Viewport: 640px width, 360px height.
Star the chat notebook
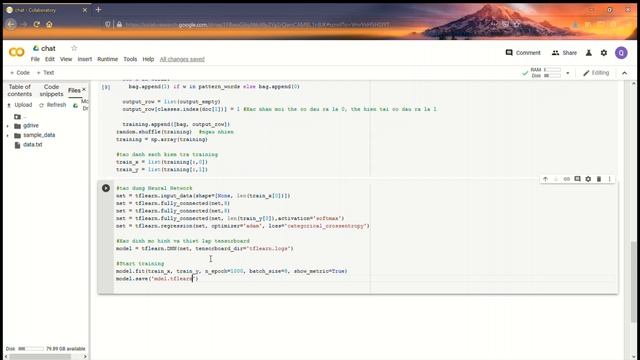point(74,48)
